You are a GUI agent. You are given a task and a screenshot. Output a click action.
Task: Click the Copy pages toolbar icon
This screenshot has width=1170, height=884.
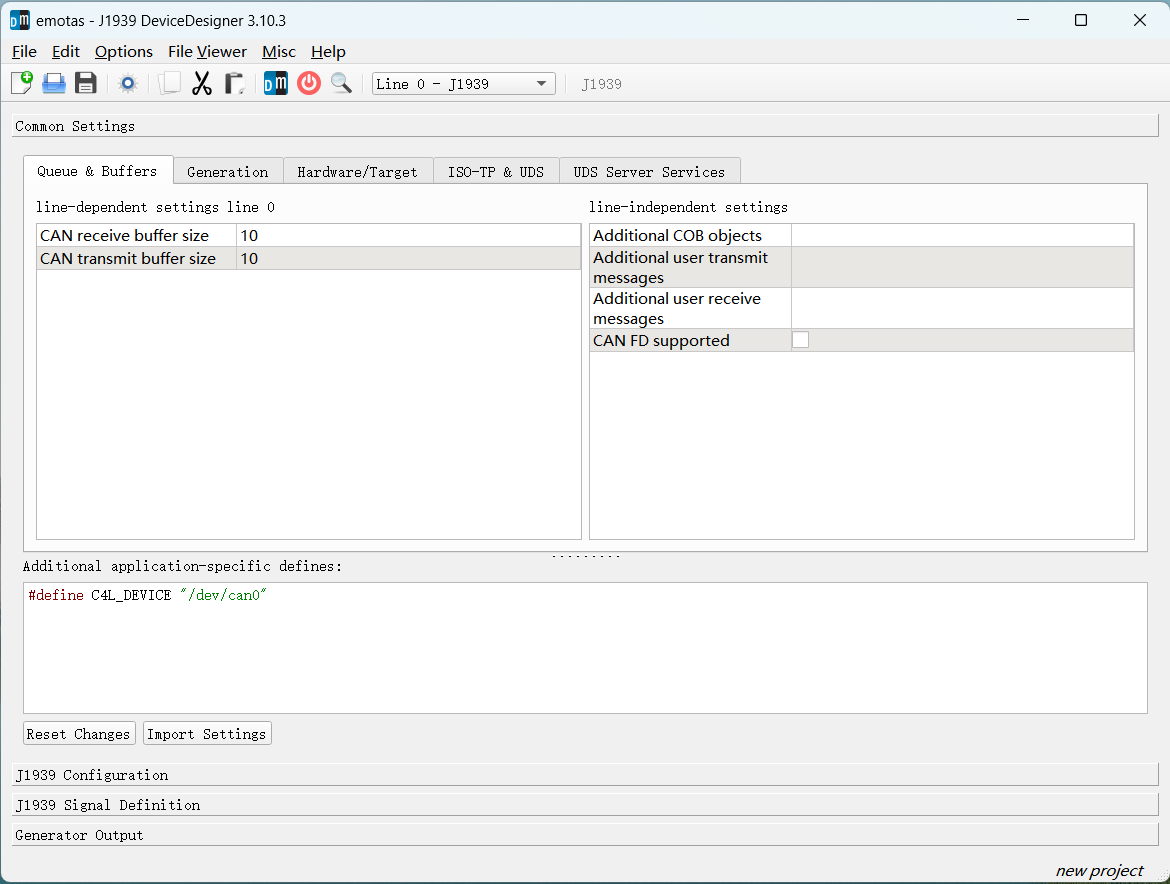(x=169, y=83)
